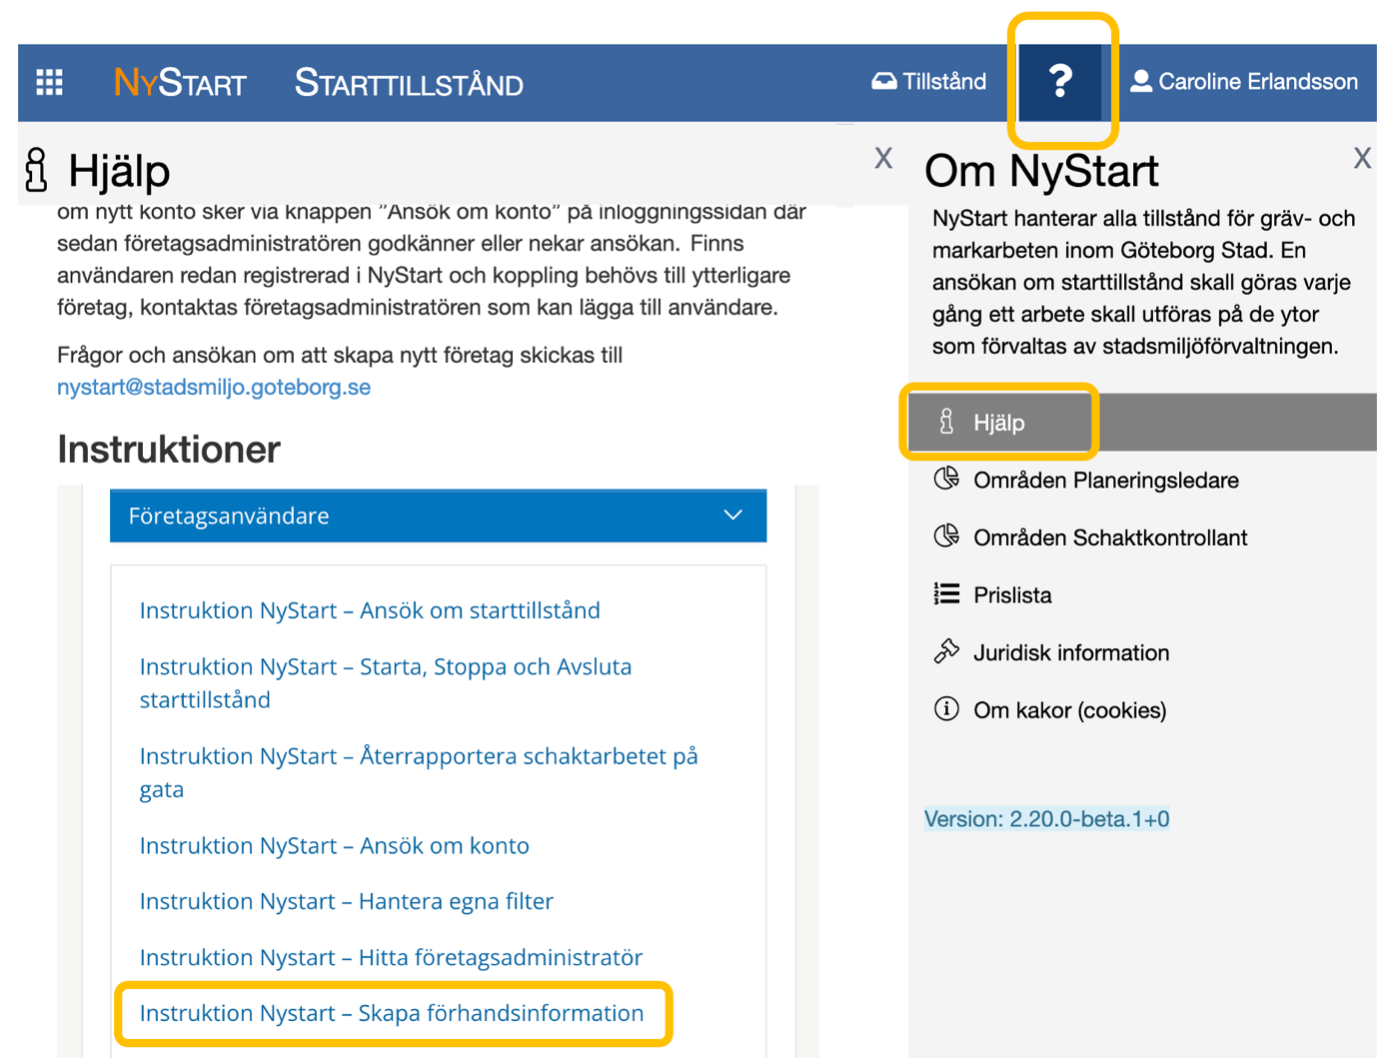This screenshot has width=1390, height=1063.
Task: Click the helmet icon beside Tillstånd
Action: (x=884, y=82)
